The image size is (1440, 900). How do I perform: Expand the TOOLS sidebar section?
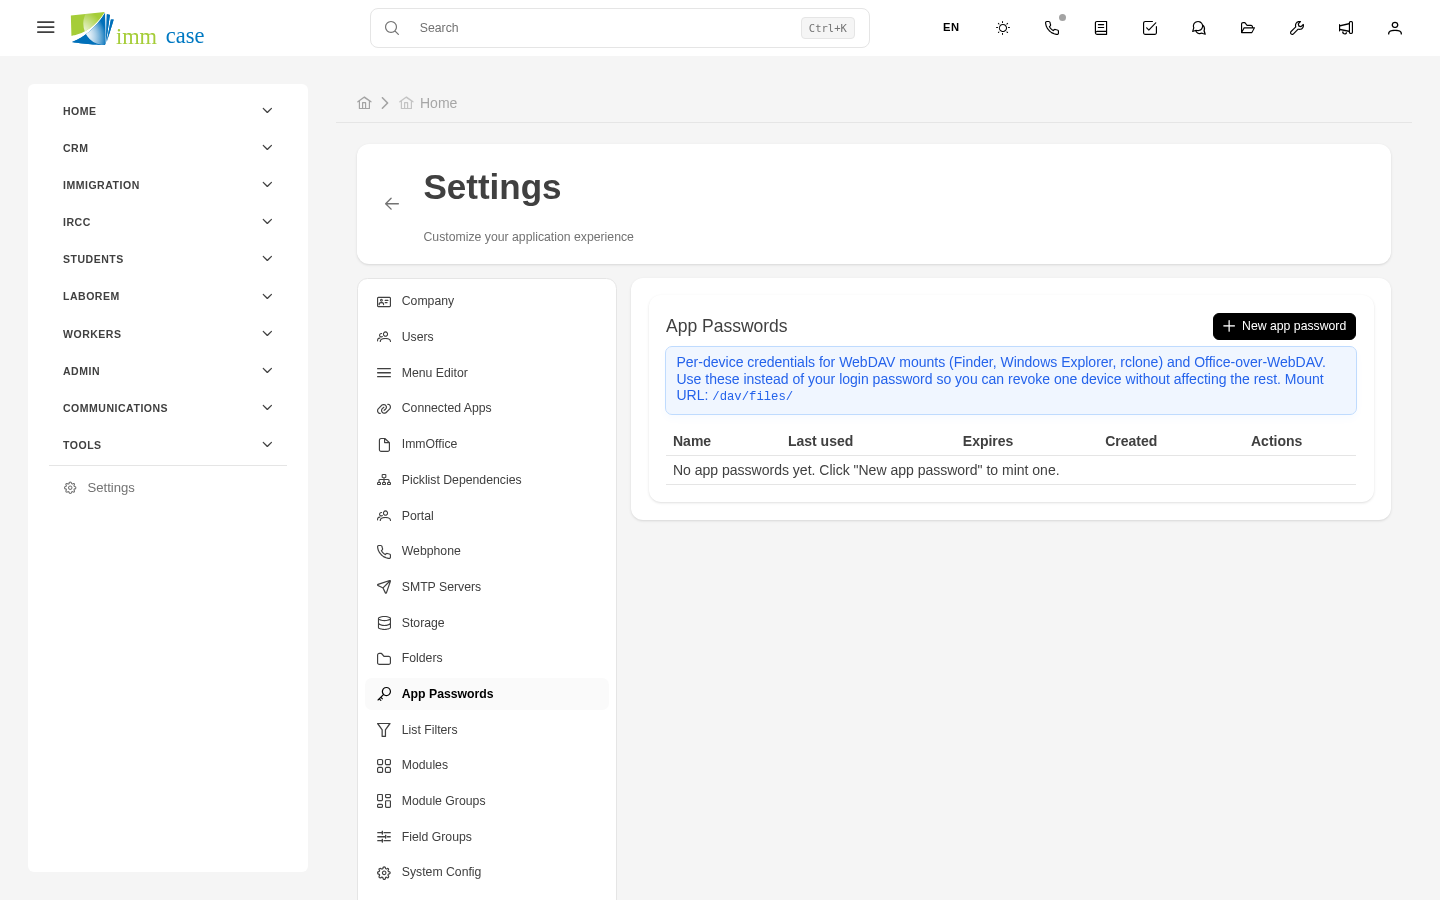(x=168, y=445)
